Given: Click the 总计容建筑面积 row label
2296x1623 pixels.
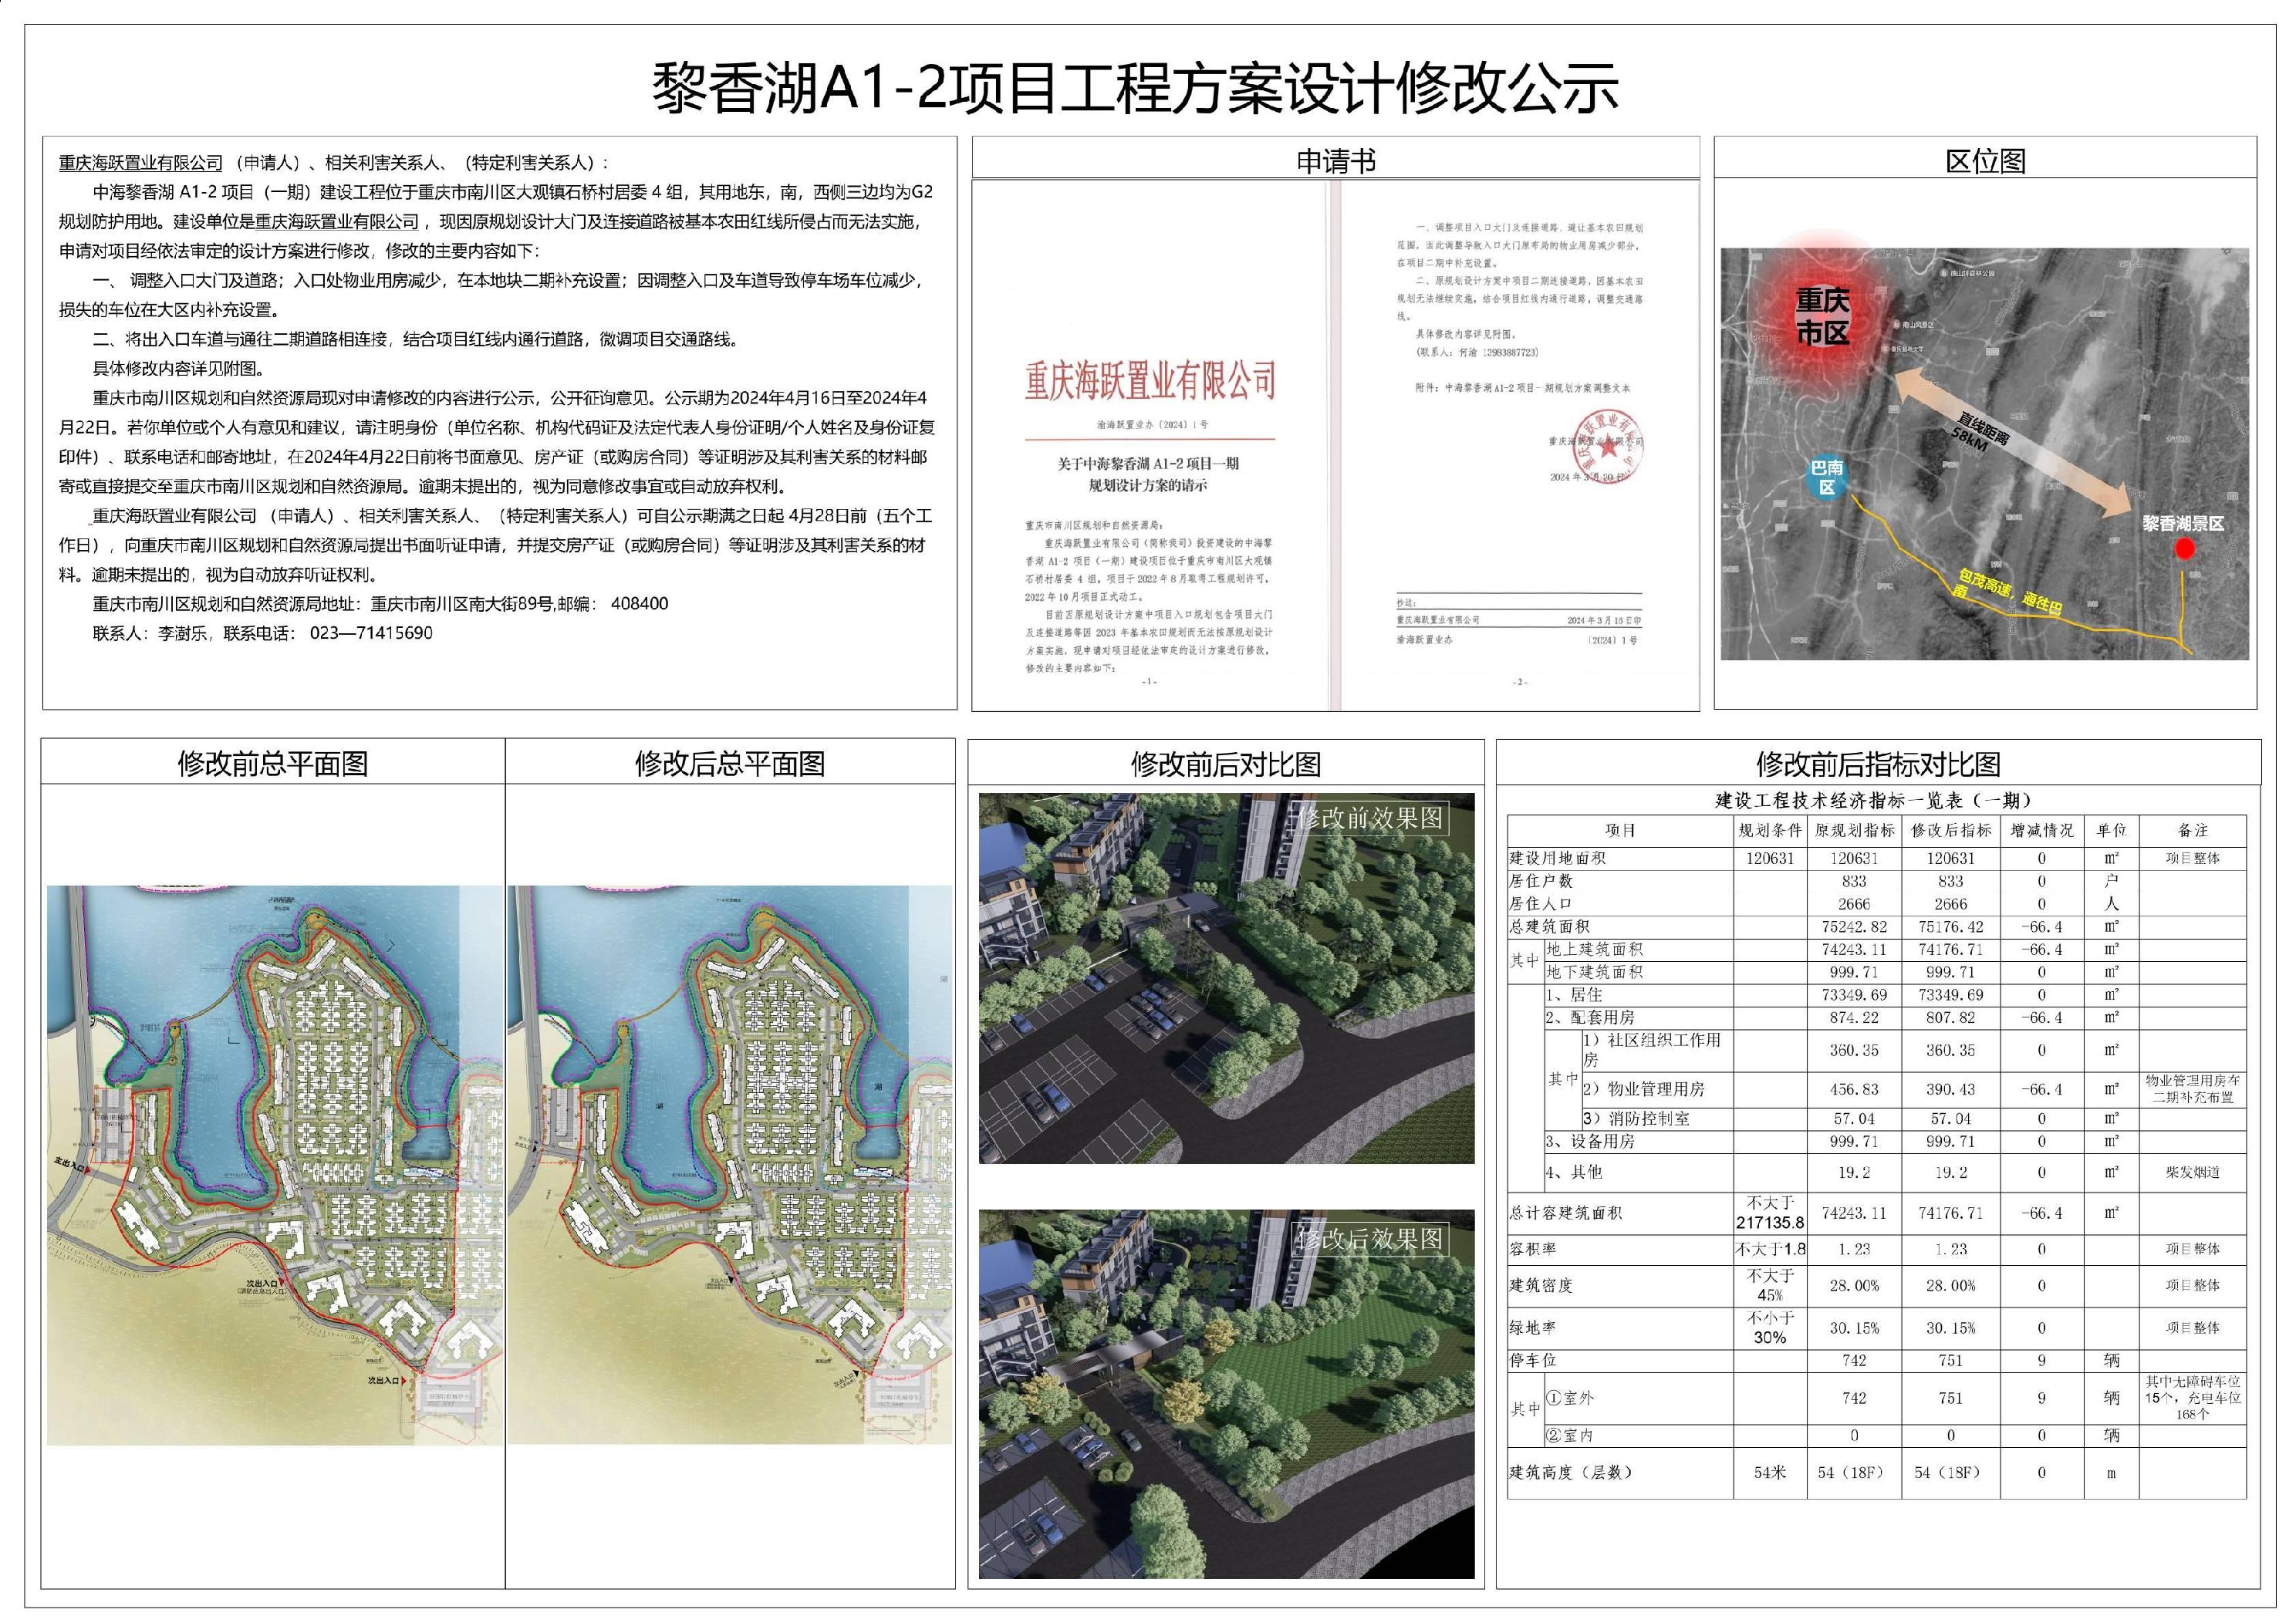Looking at the screenshot, I should click(1566, 1213).
